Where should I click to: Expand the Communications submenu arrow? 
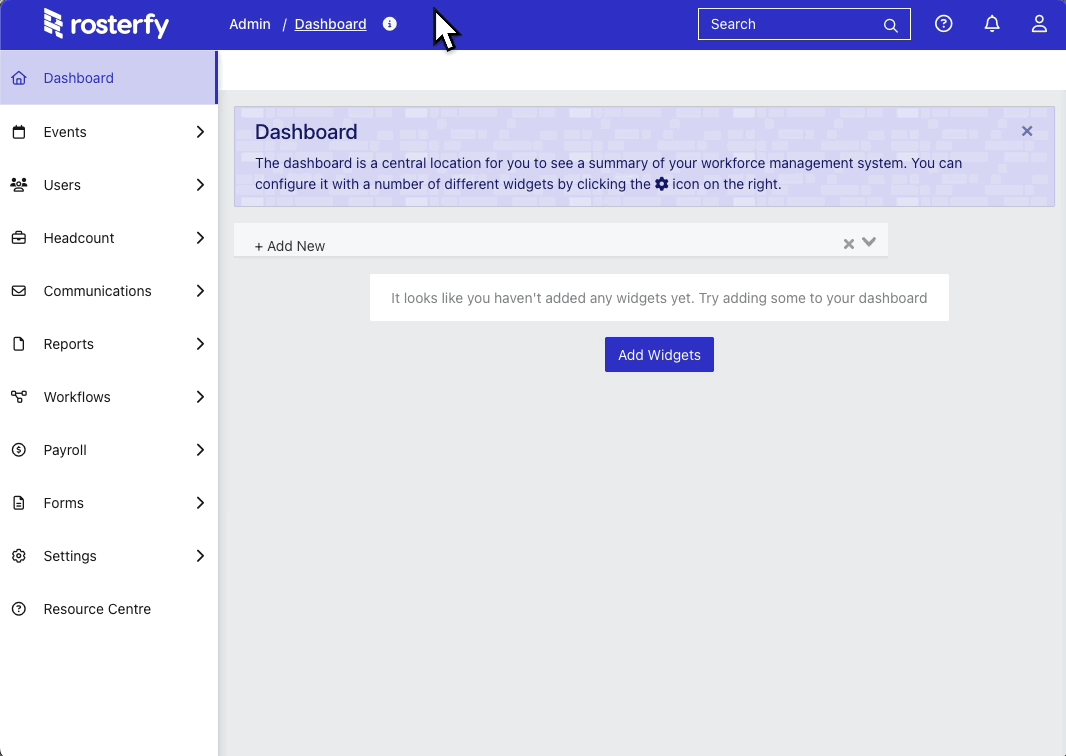tap(200, 291)
